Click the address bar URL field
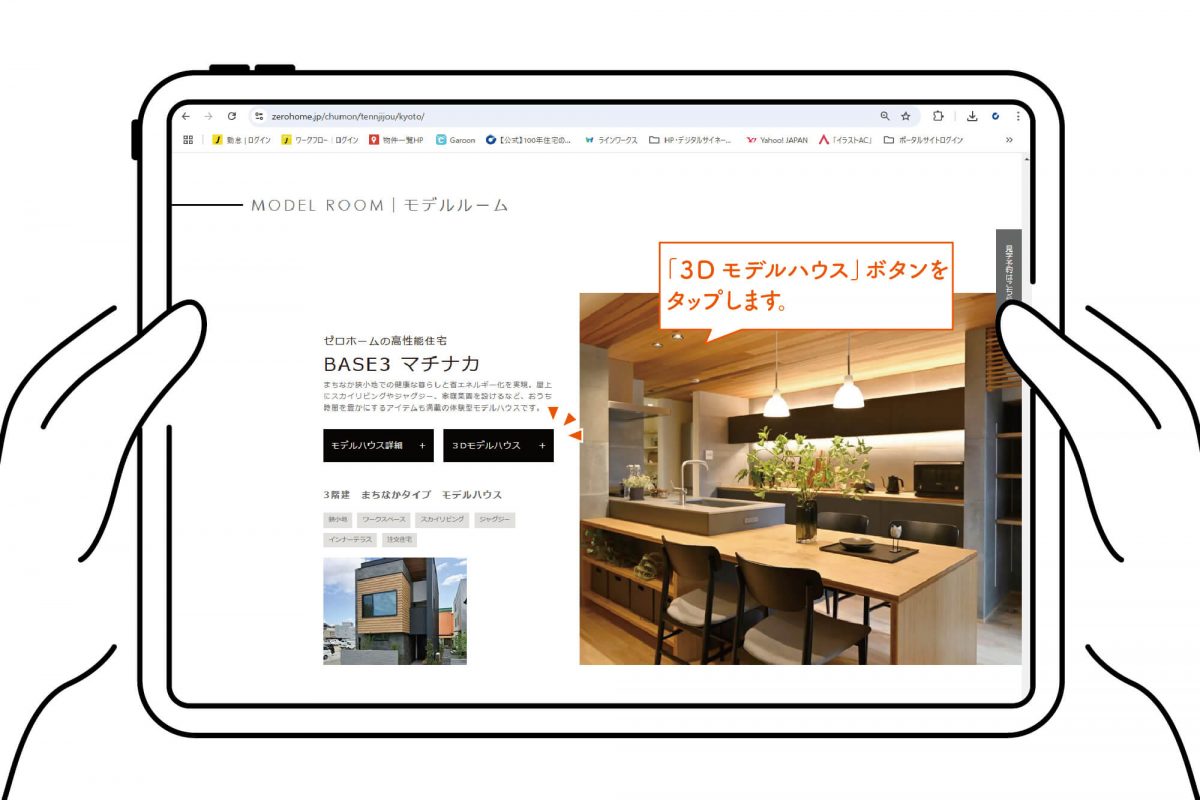This screenshot has width=1200, height=800. [560, 116]
